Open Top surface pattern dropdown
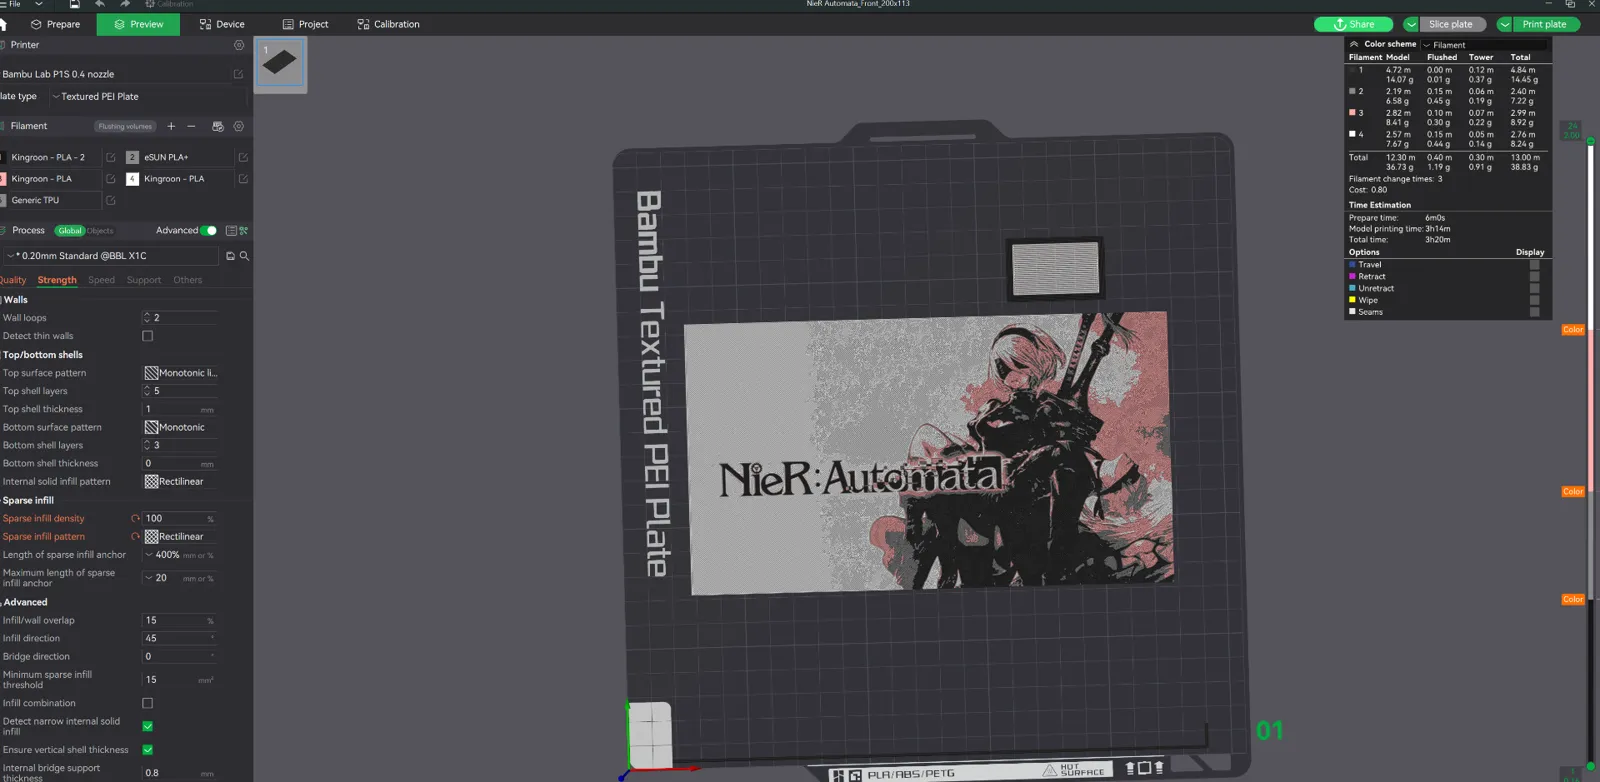1600x782 pixels. pyautogui.click(x=181, y=373)
